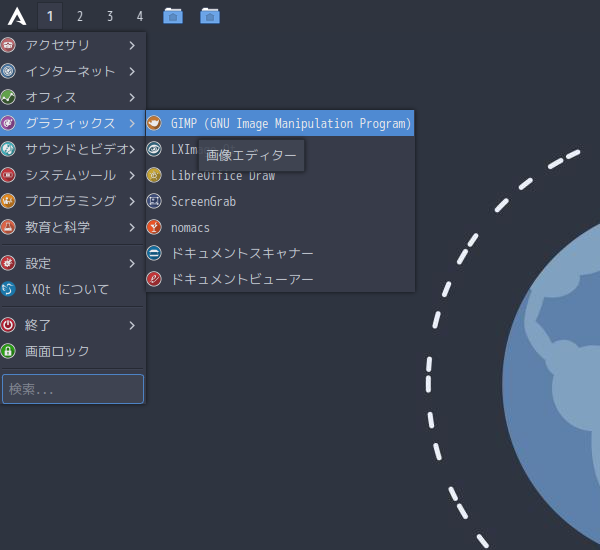Screen dimensions: 600x550
Task: Click the オフィス category icon
Action: tap(8, 97)
